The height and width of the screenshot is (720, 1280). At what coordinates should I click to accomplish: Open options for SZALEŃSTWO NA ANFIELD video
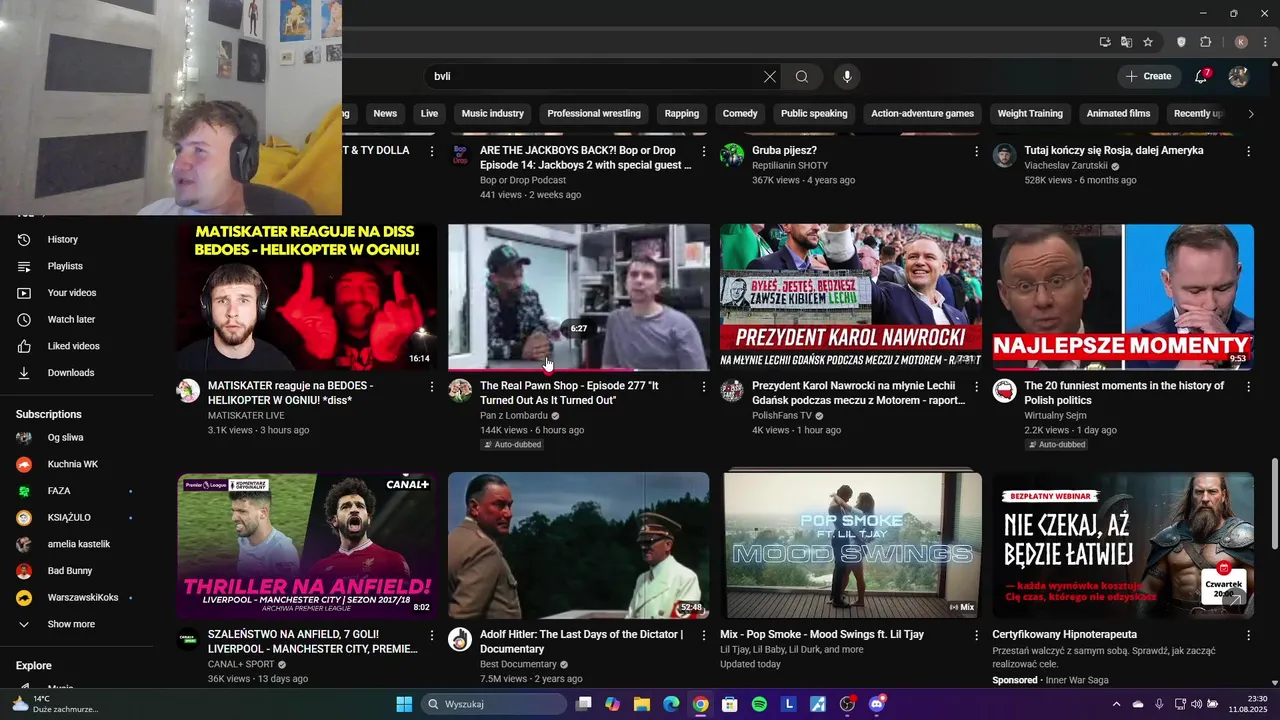click(432, 636)
